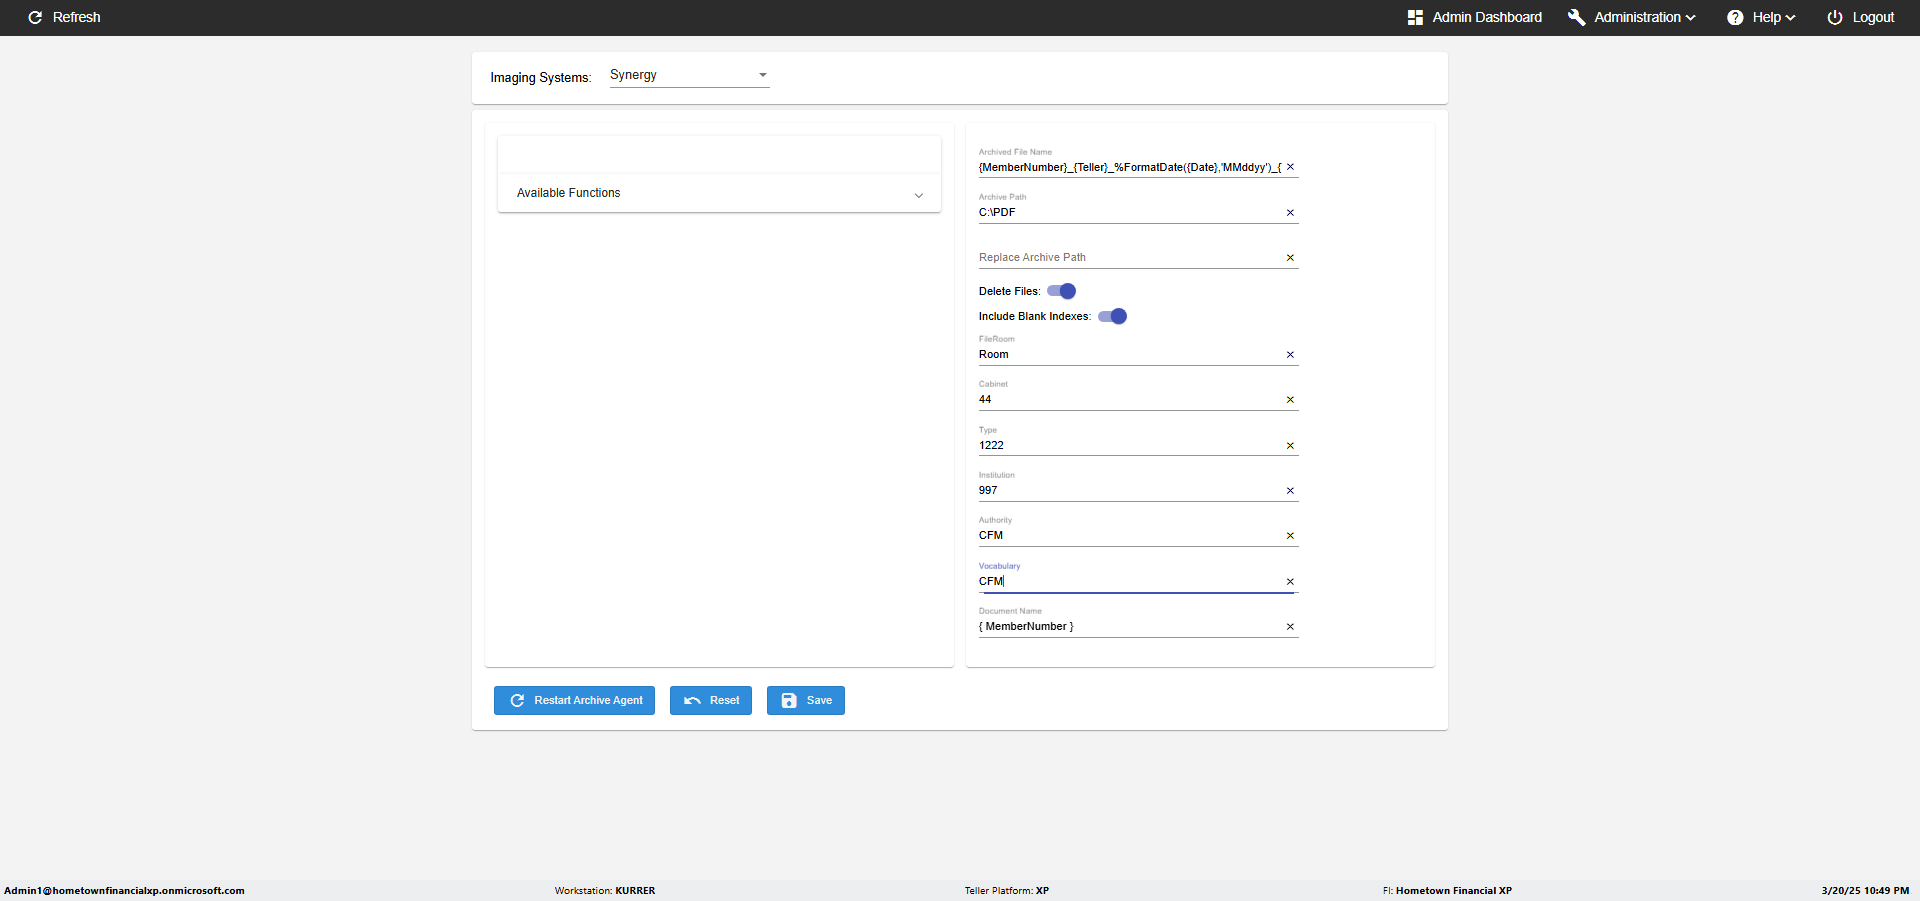The width and height of the screenshot is (1920, 901).
Task: Click the Logout power icon
Action: [1835, 18]
